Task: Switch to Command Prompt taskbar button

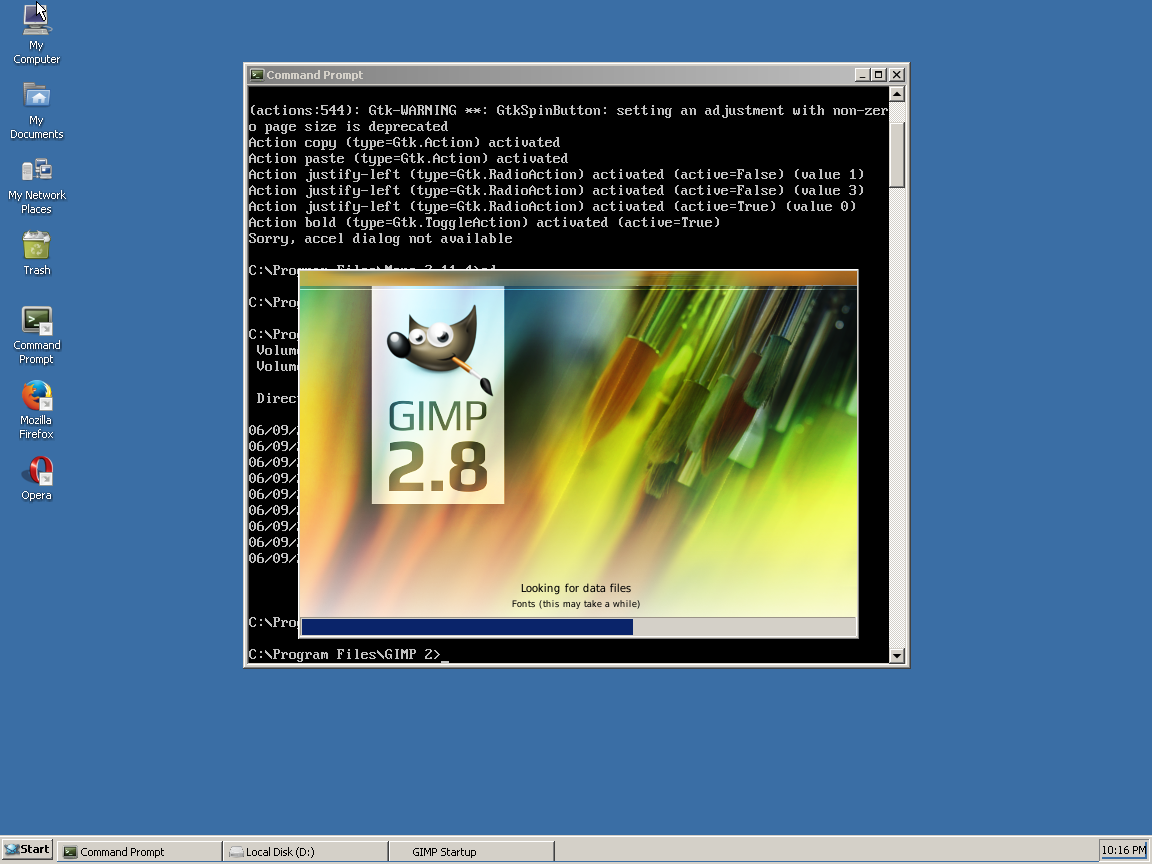Action: click(x=140, y=852)
